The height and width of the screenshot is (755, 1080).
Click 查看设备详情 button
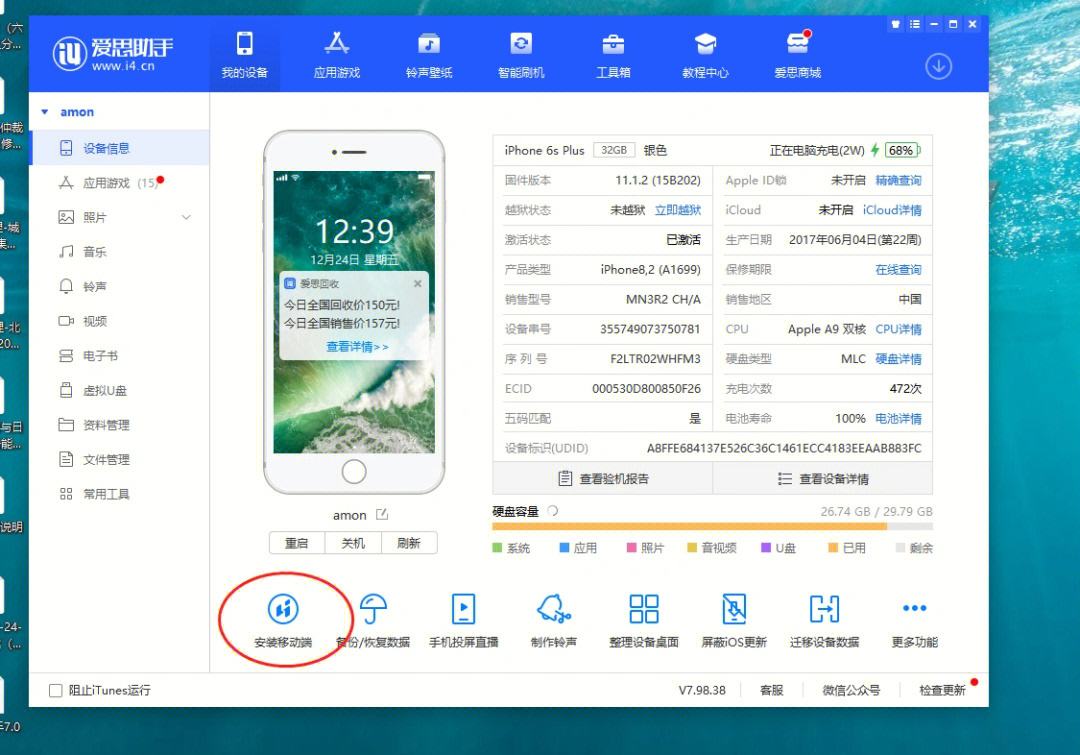[823, 478]
